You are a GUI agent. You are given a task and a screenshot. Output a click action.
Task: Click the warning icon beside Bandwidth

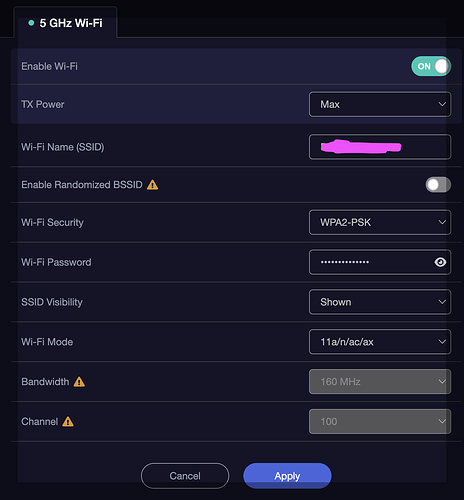79,382
